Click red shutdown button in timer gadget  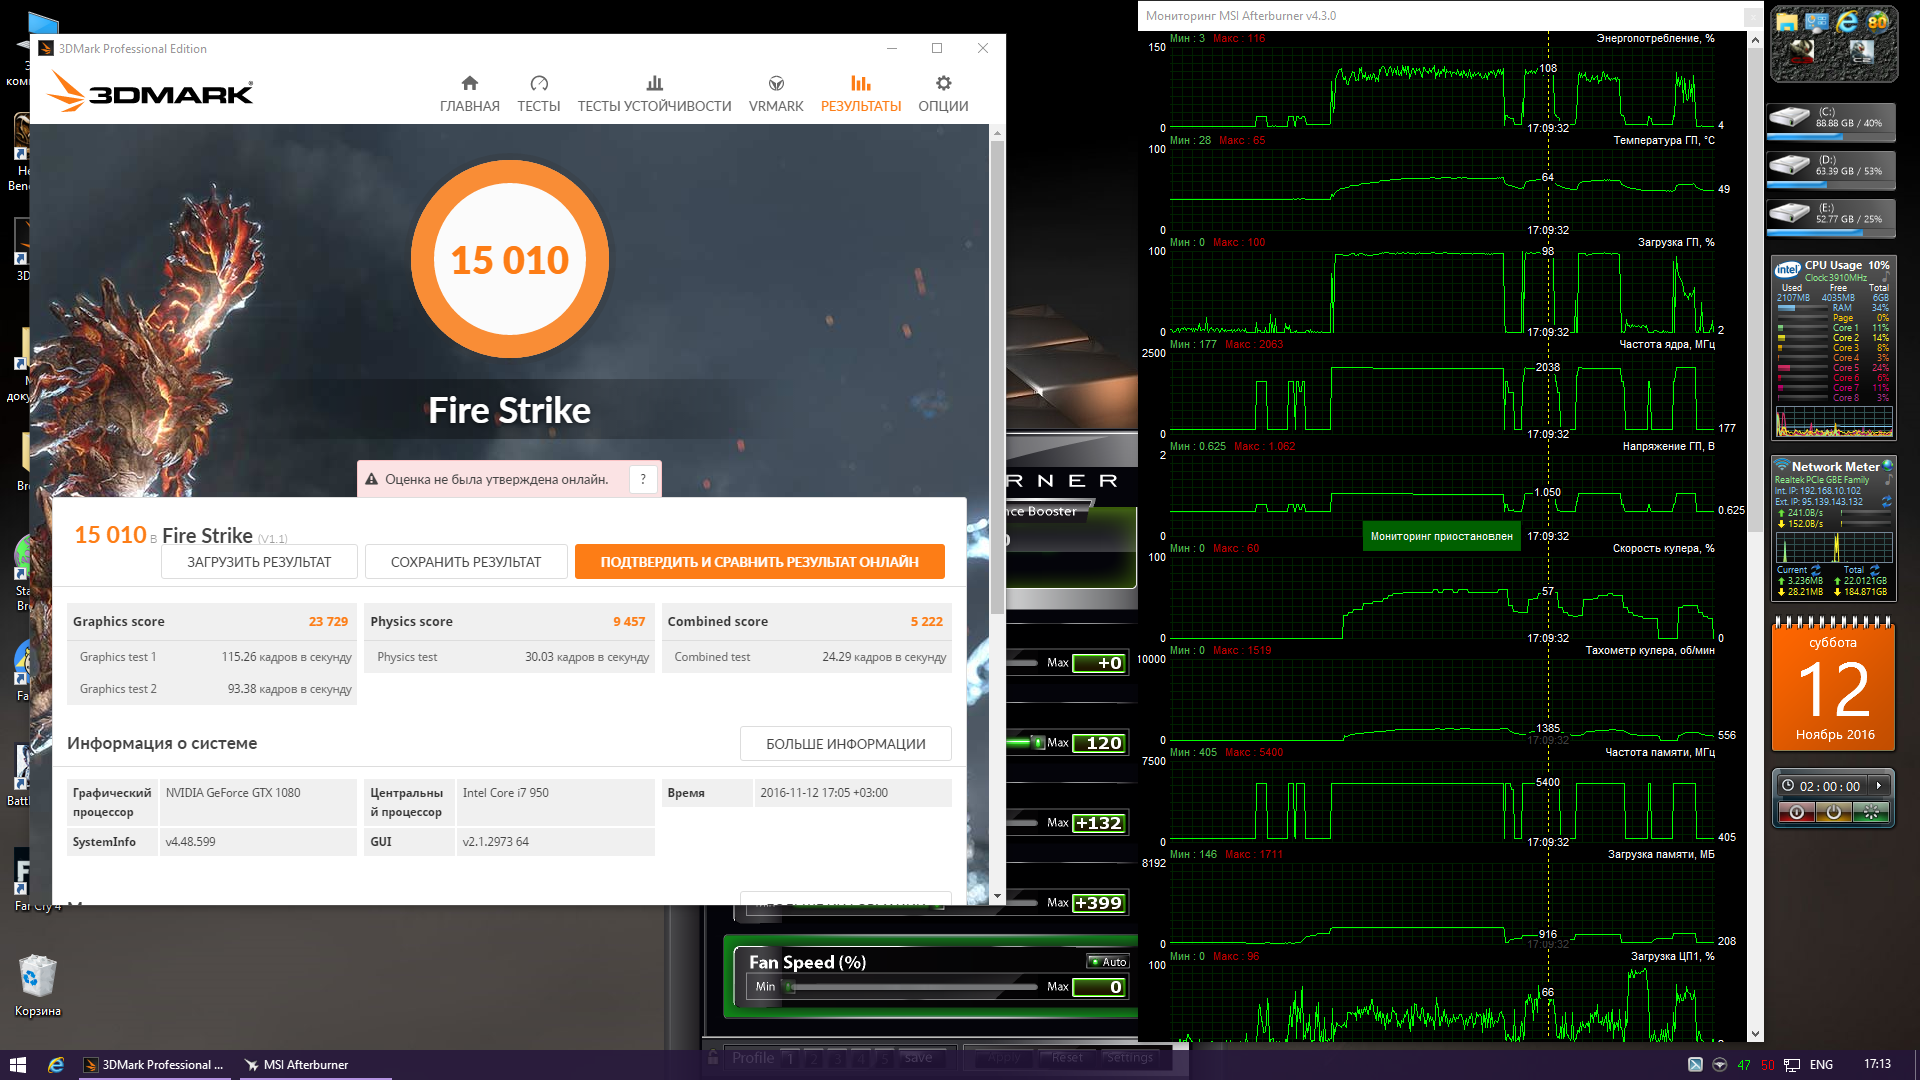tap(1797, 812)
